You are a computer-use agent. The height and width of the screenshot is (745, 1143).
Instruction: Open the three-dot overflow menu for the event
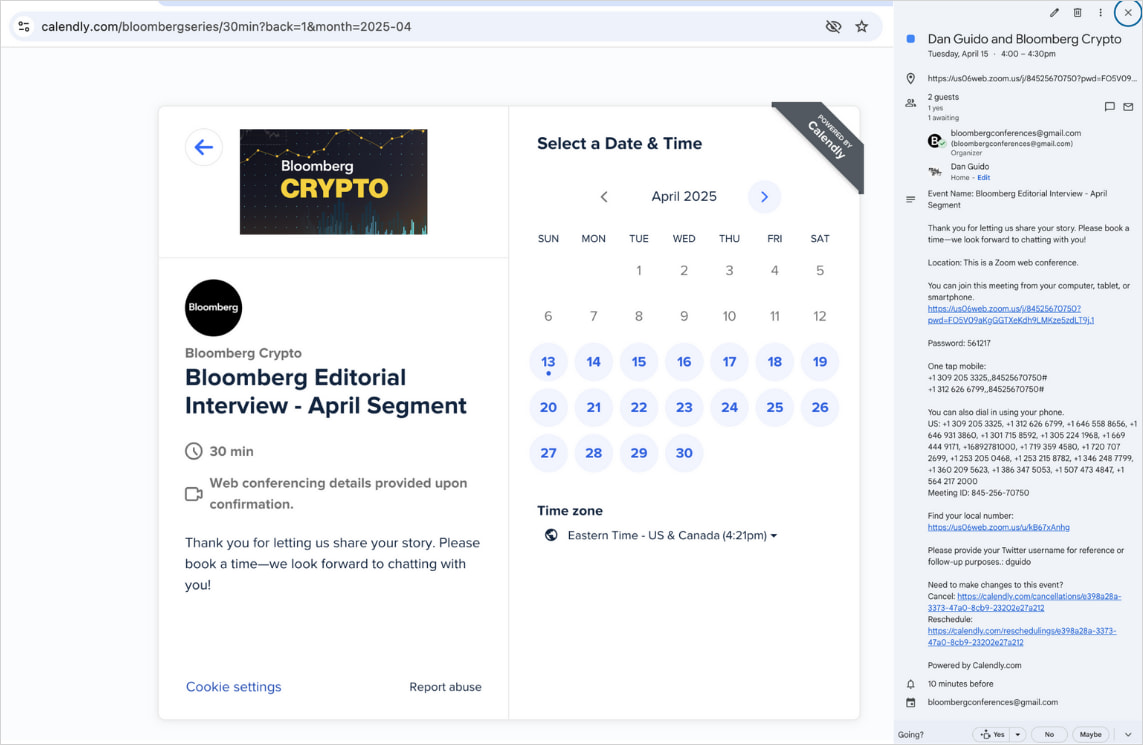click(1100, 12)
